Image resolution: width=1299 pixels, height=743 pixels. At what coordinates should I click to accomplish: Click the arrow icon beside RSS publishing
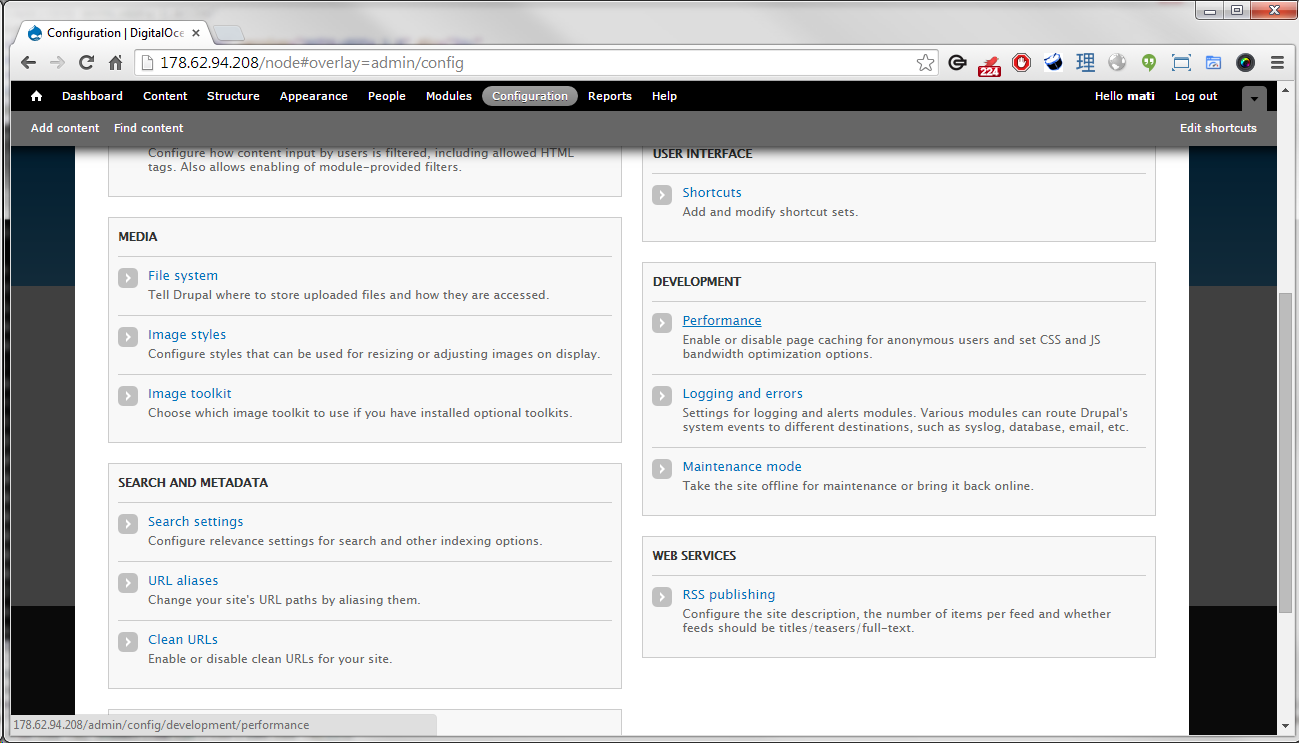tap(662, 597)
